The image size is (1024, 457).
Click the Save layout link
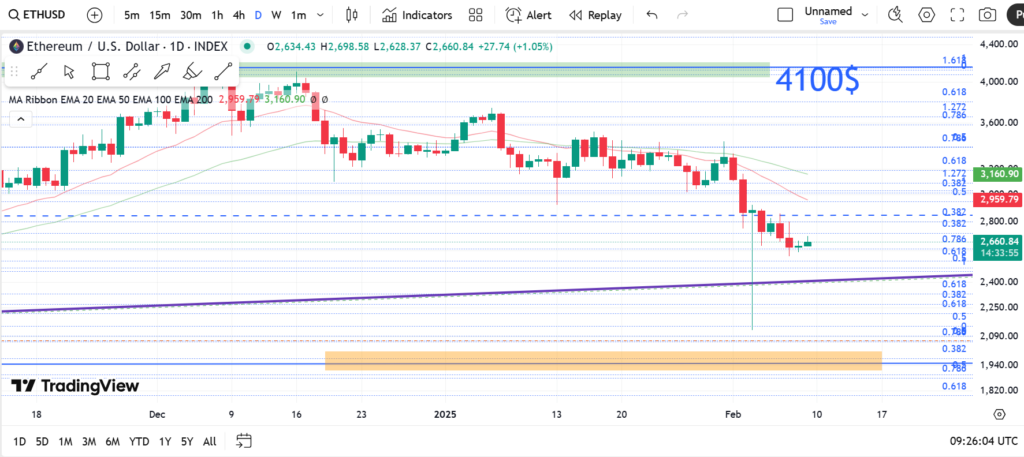click(x=827, y=22)
